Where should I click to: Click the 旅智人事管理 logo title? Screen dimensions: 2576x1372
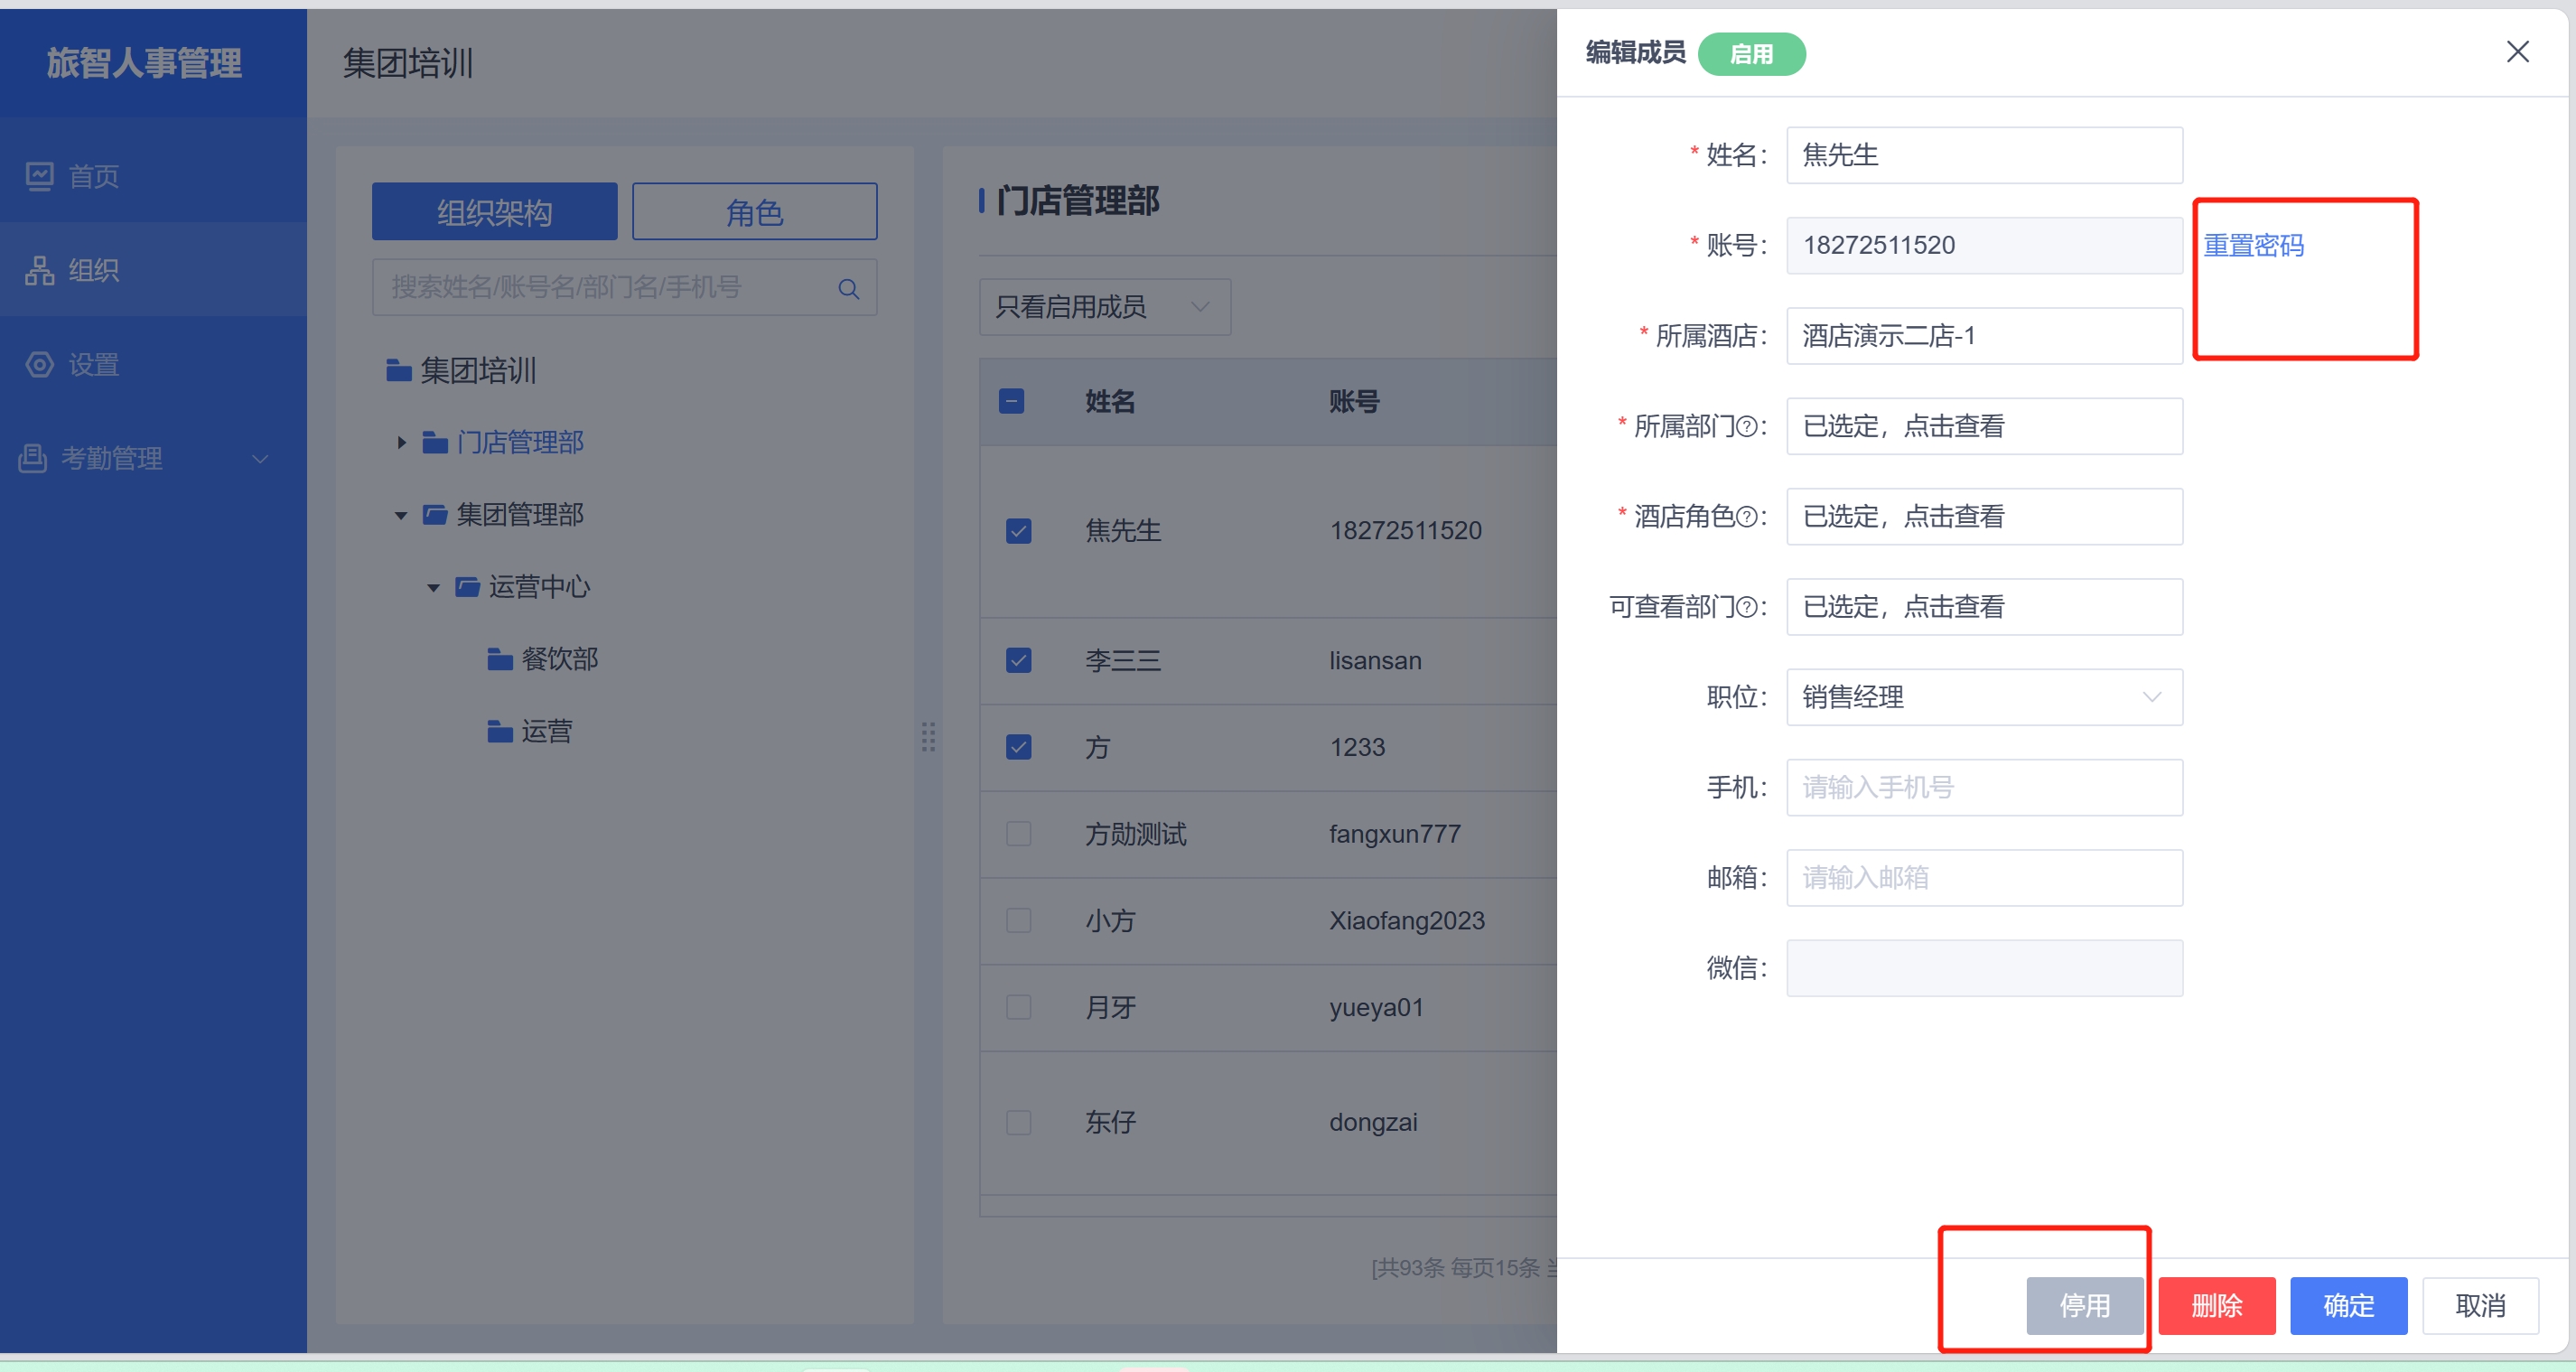coord(144,63)
